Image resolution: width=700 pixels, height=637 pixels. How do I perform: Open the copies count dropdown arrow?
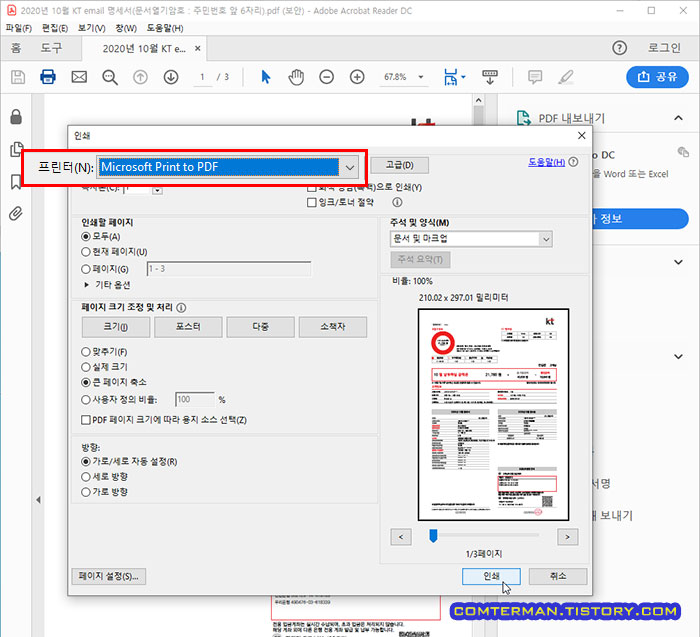(x=157, y=191)
